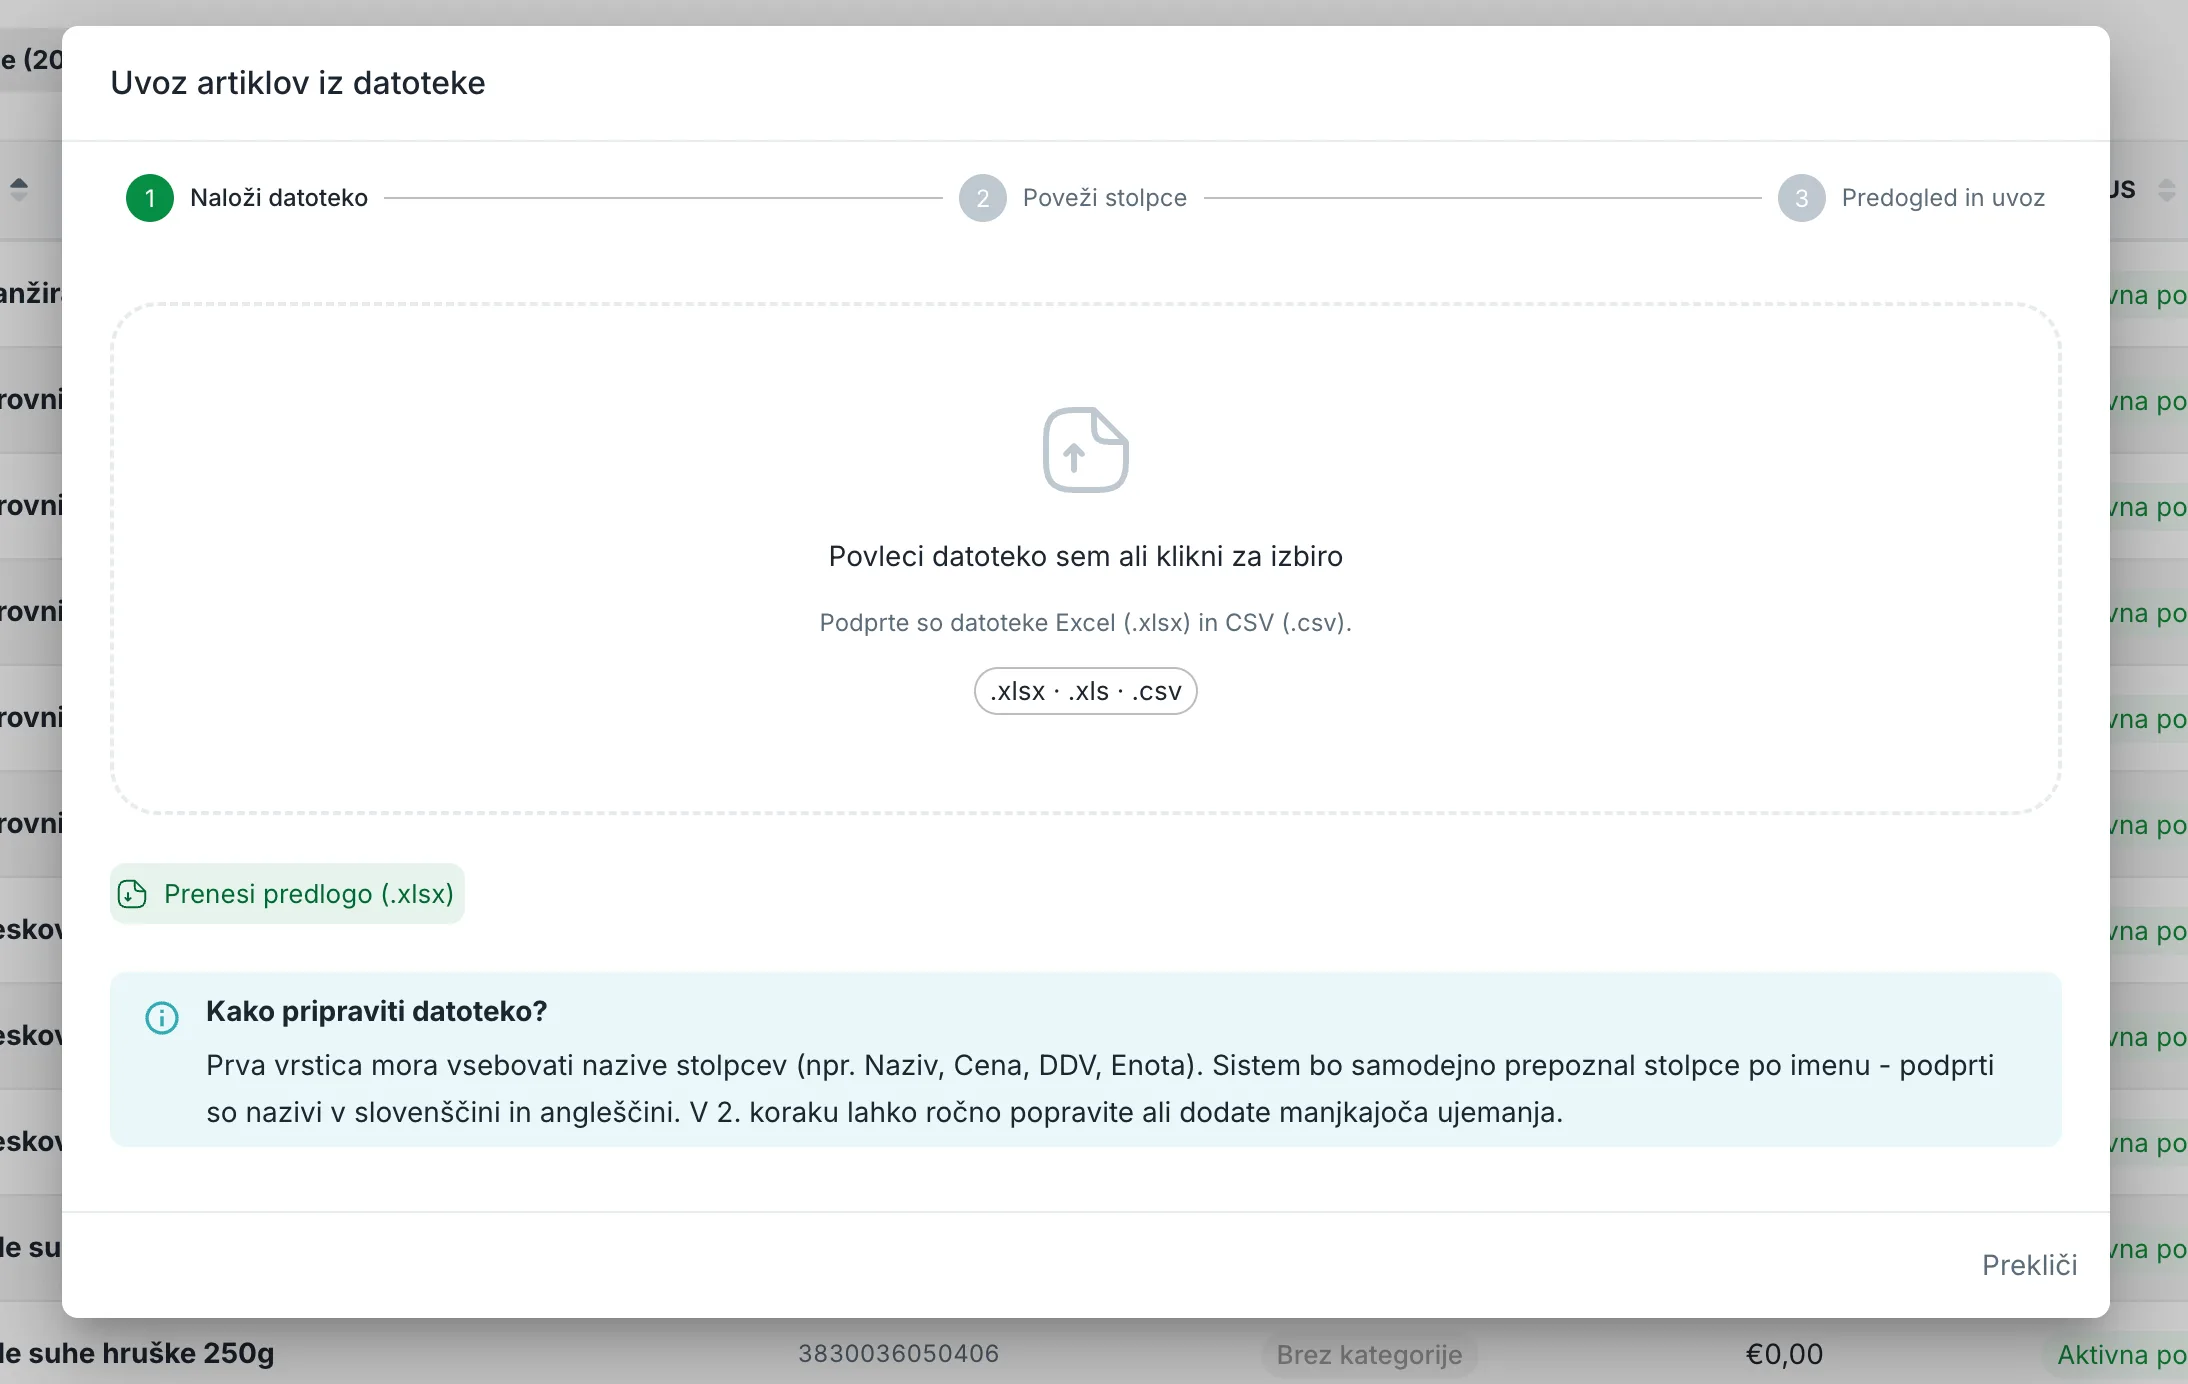Screen dimensions: 2188x1384
Task: Sort by the right column header arrows
Action: pyautogui.click(x=2166, y=190)
